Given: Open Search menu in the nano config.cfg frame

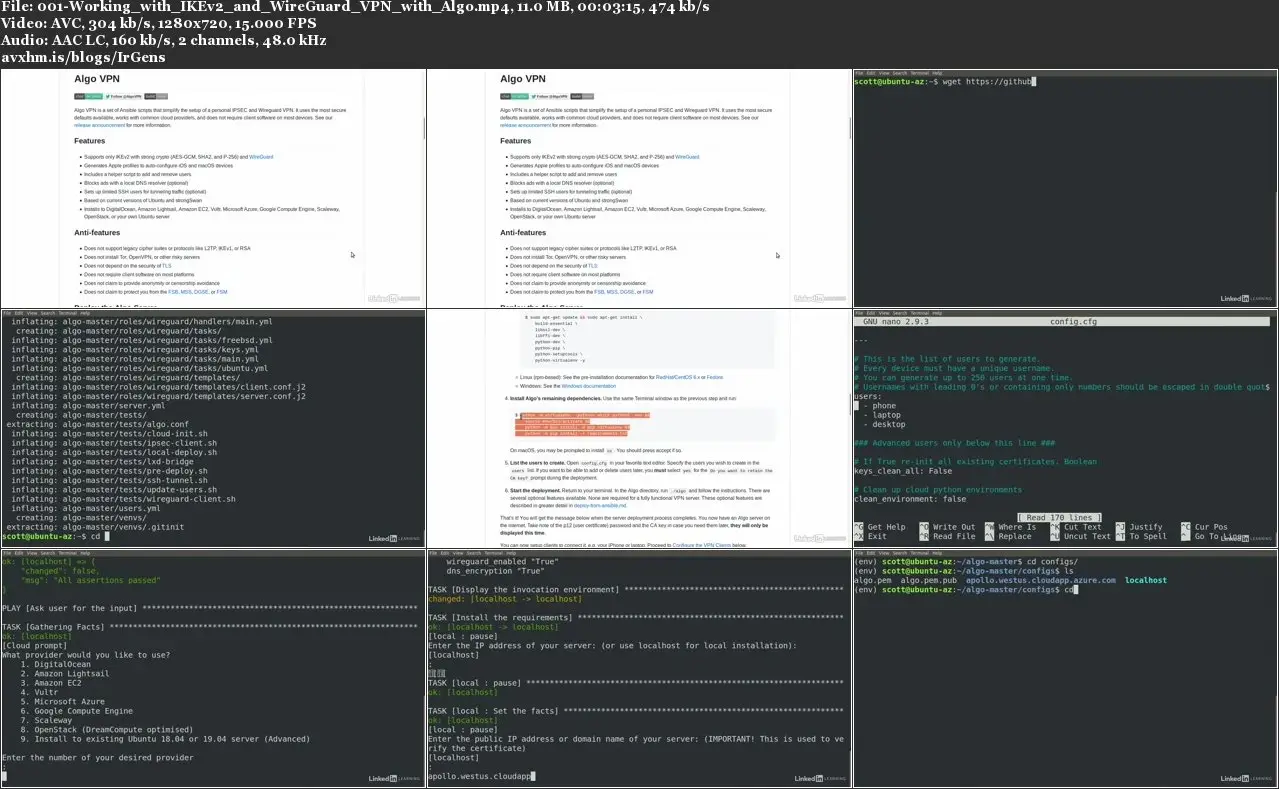Looking at the screenshot, I should pyautogui.click(x=899, y=313).
